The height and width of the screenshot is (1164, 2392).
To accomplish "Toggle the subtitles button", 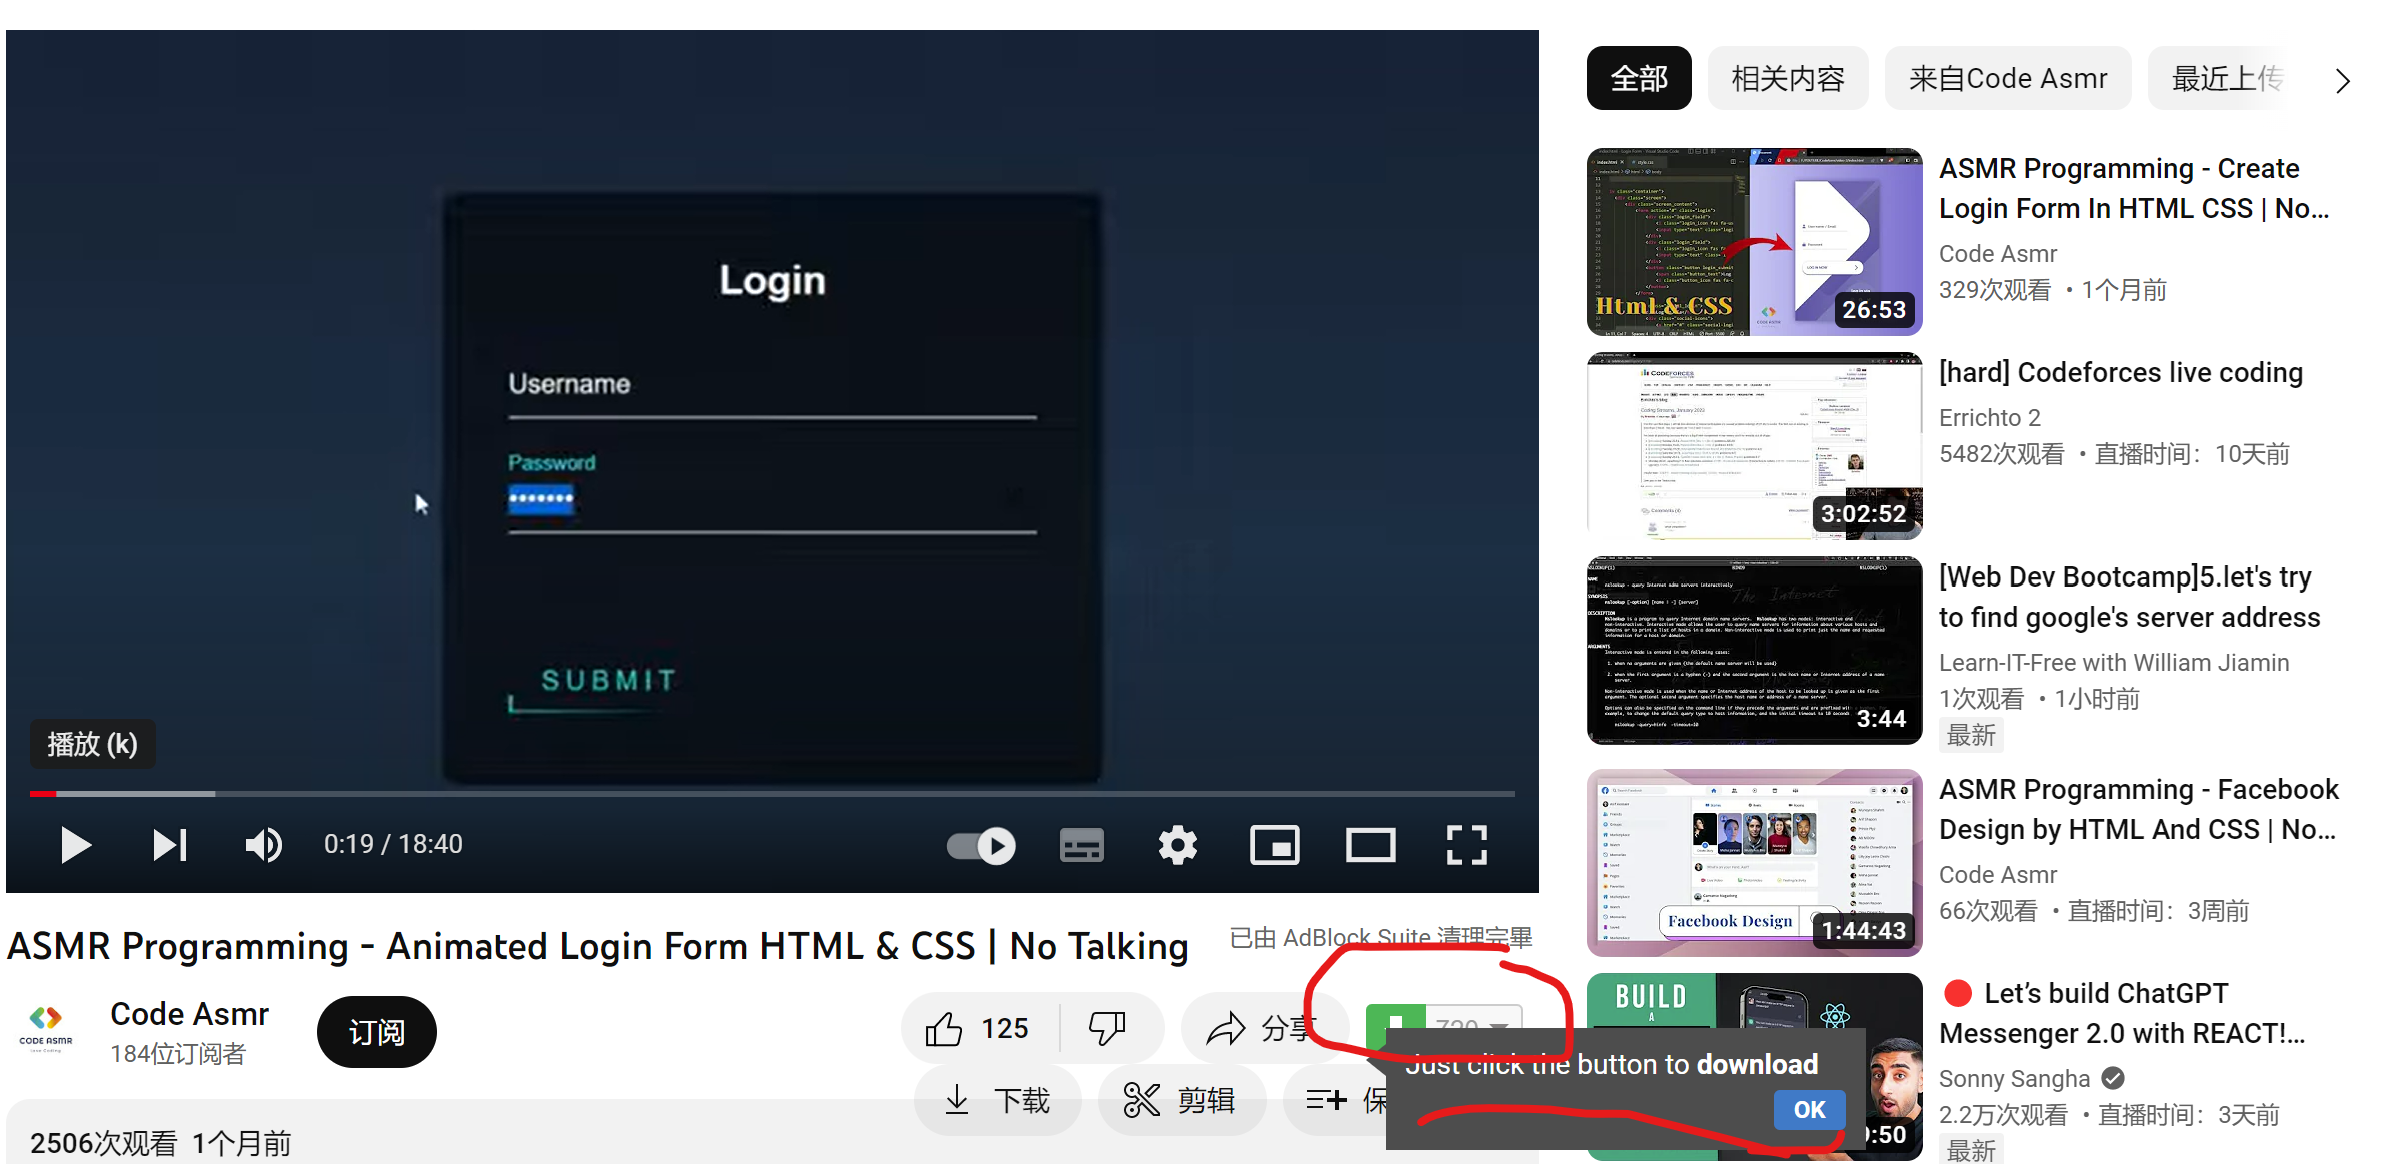I will point(1081,846).
